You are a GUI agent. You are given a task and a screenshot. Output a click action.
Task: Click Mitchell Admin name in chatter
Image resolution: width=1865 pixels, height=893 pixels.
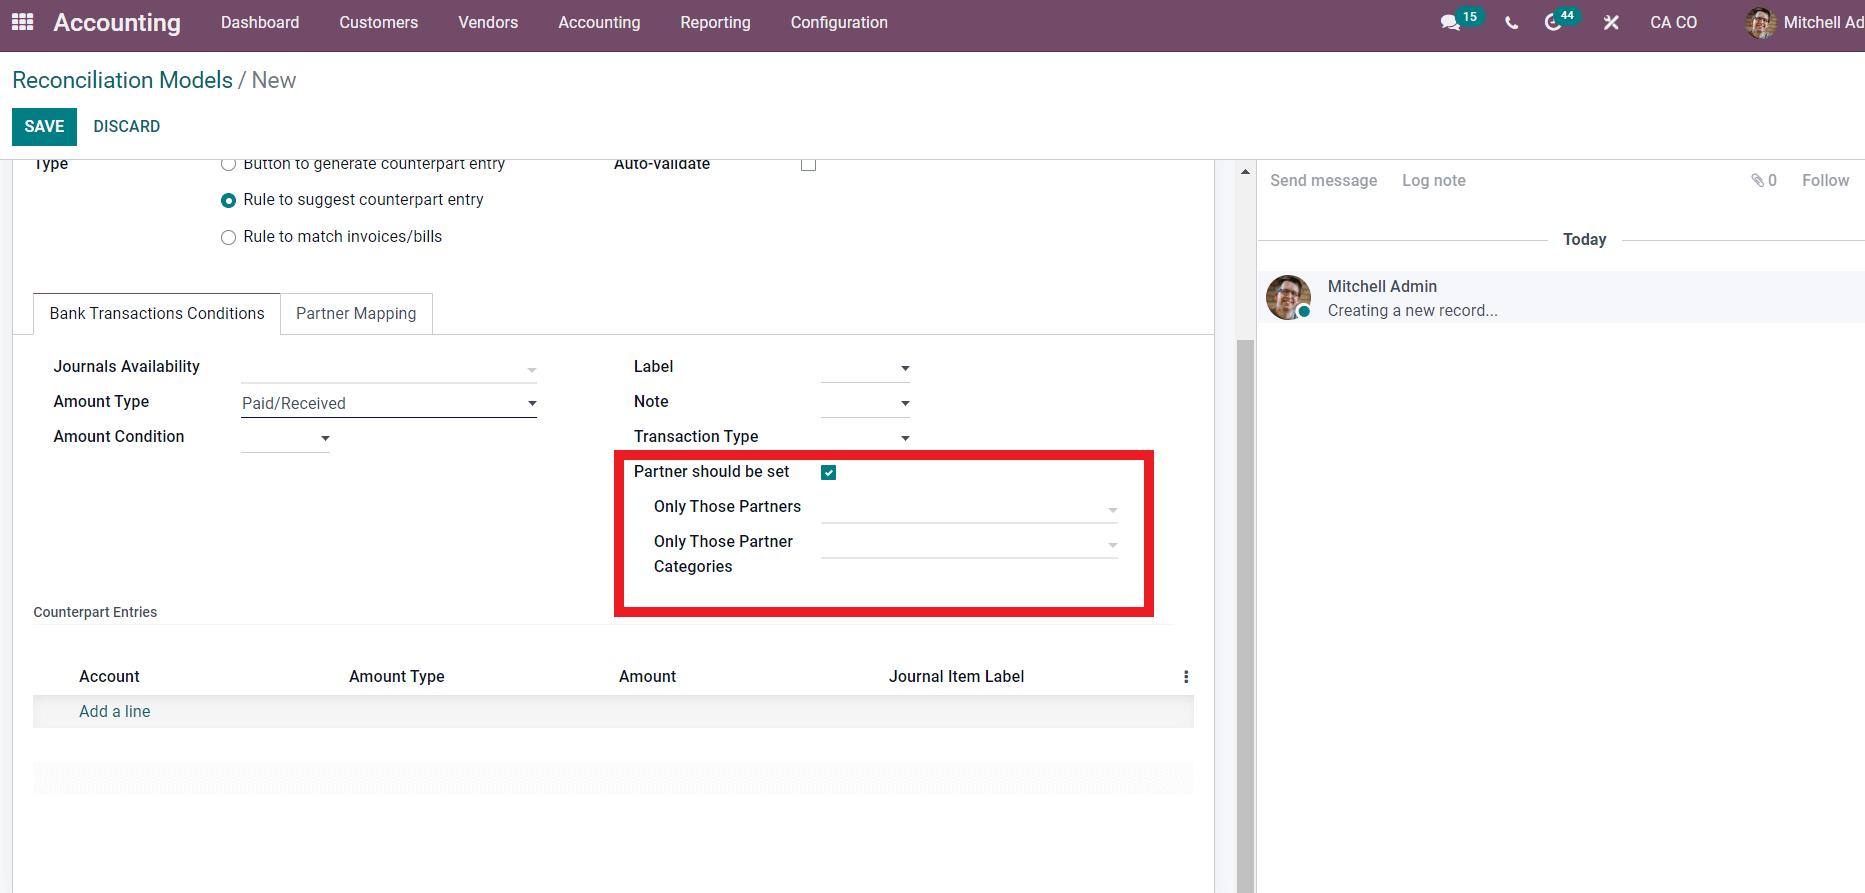click(x=1382, y=286)
